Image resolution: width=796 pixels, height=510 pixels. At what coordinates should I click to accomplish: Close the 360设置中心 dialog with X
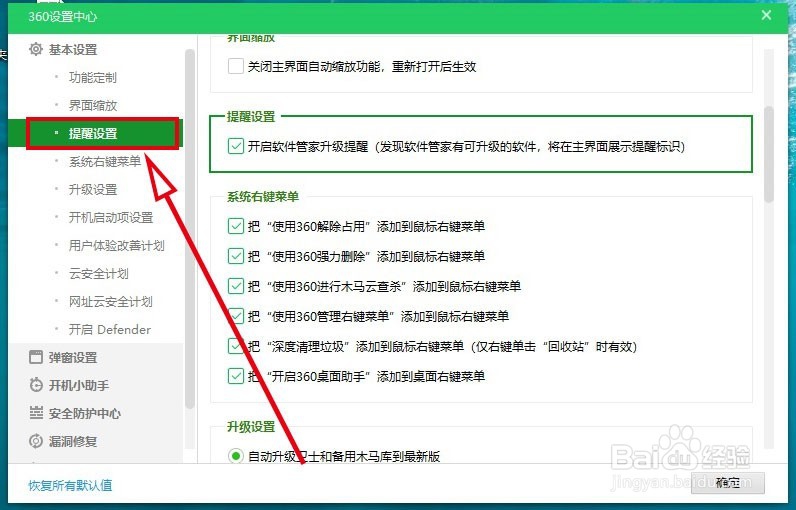766,15
